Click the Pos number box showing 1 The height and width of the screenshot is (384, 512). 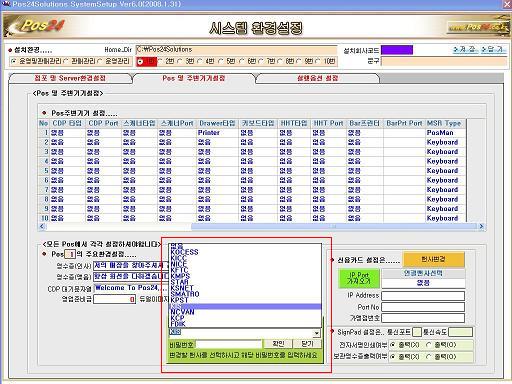coord(70,254)
